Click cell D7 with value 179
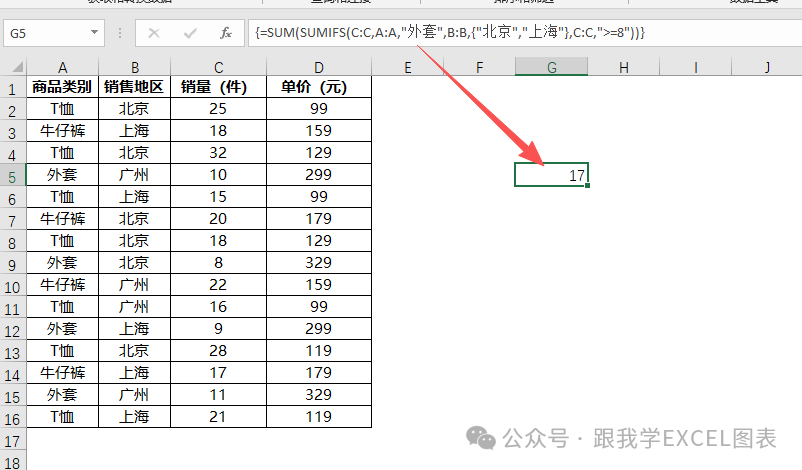This screenshot has width=802, height=470. 319,219
